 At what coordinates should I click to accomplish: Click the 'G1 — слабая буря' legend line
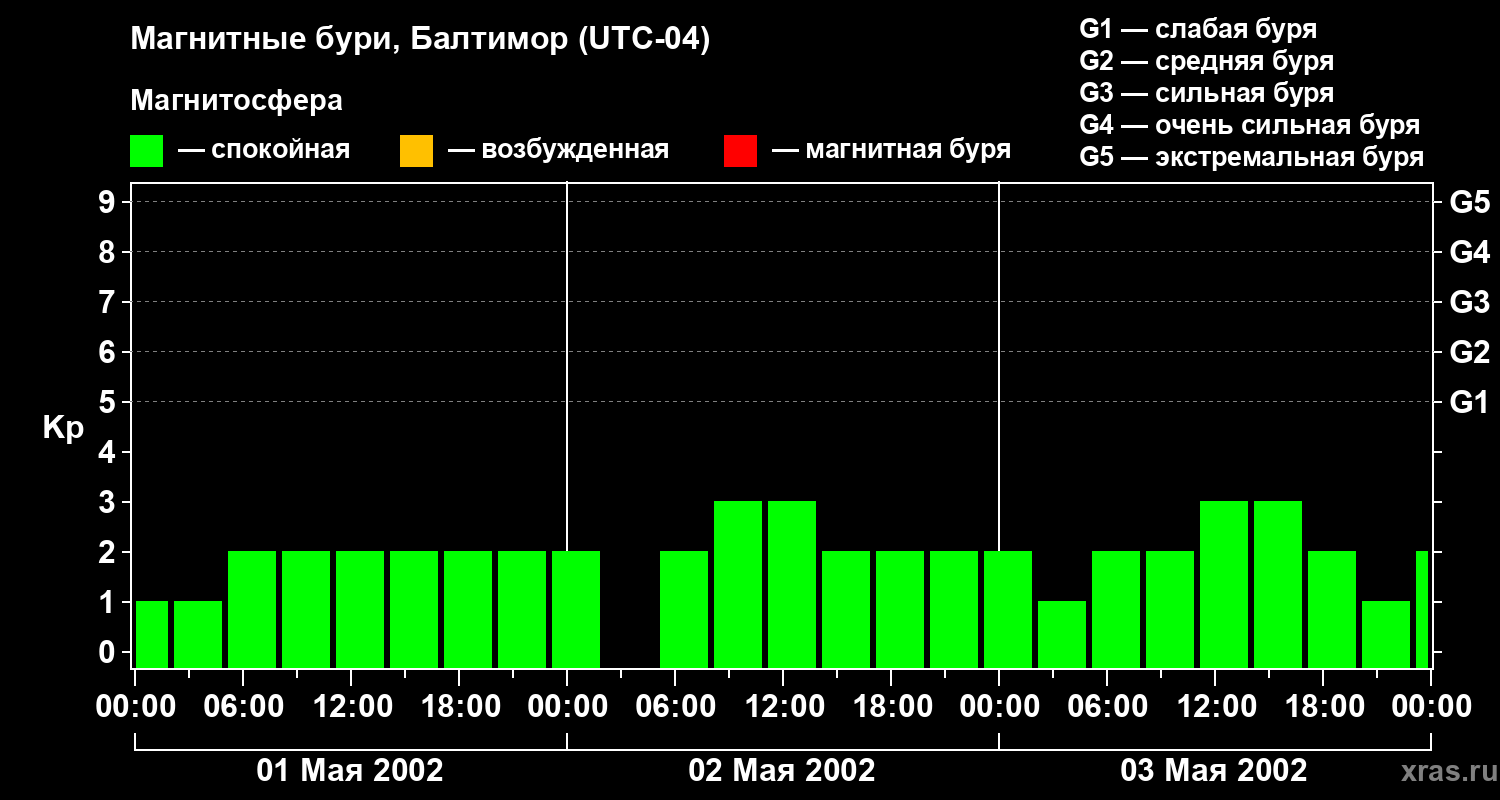point(1198,29)
